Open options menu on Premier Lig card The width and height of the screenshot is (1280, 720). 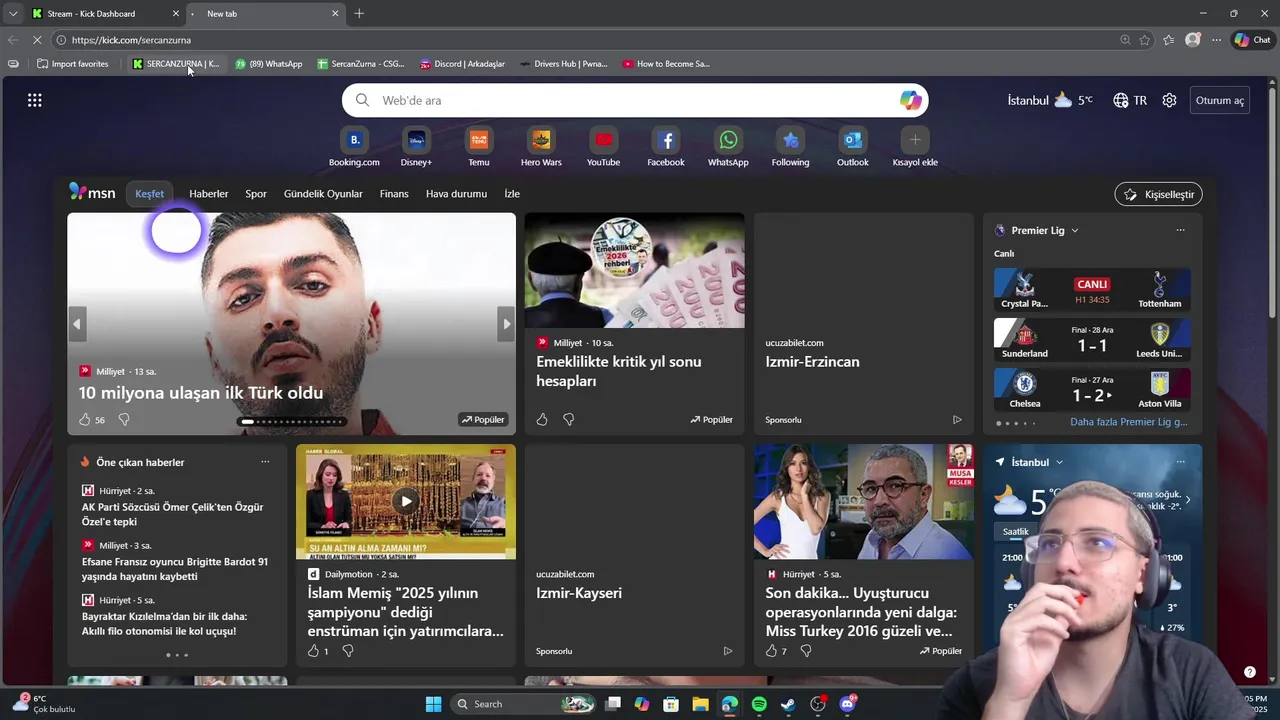pyautogui.click(x=1180, y=230)
